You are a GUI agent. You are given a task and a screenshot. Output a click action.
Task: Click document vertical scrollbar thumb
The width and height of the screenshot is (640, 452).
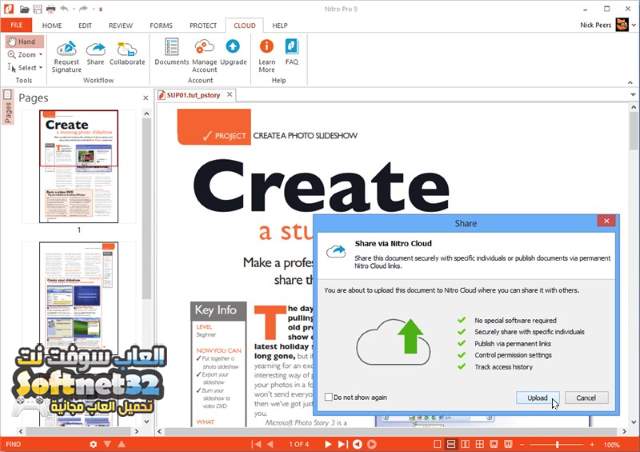(633, 131)
